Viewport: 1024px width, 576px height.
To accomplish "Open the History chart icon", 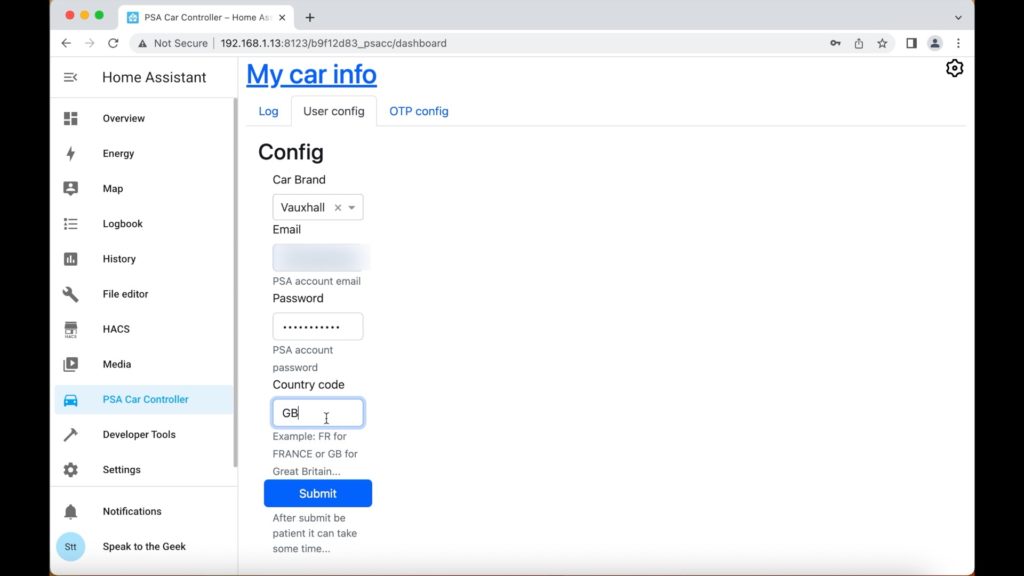I will [x=71, y=259].
